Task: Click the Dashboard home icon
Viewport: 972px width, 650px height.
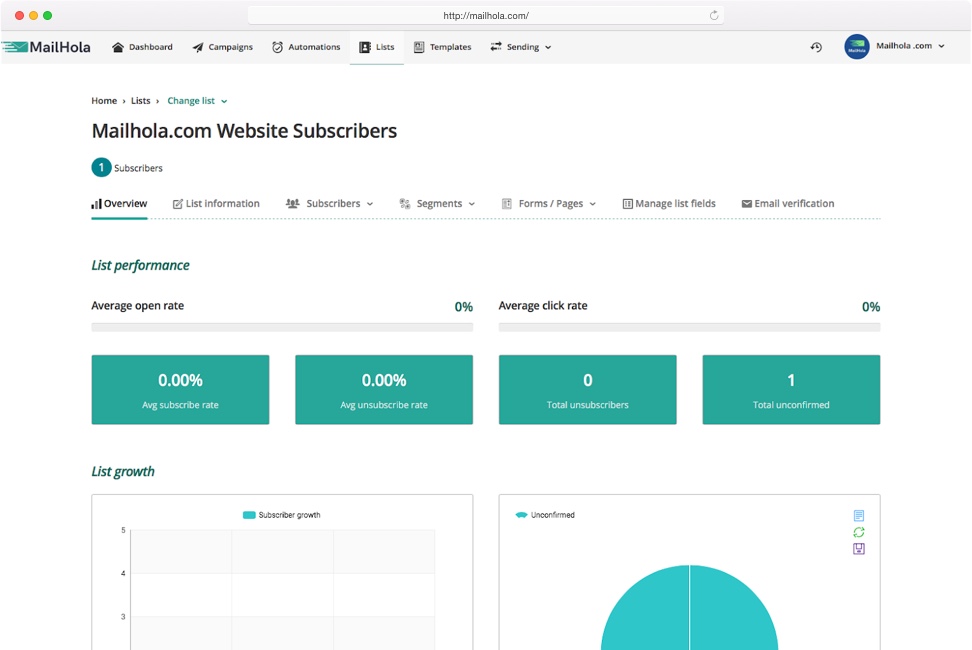Action: point(118,47)
